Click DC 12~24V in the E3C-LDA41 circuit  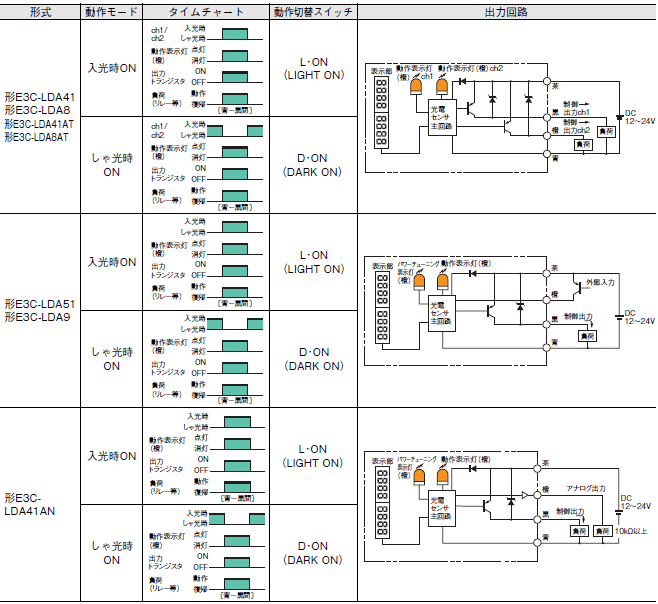640,117
